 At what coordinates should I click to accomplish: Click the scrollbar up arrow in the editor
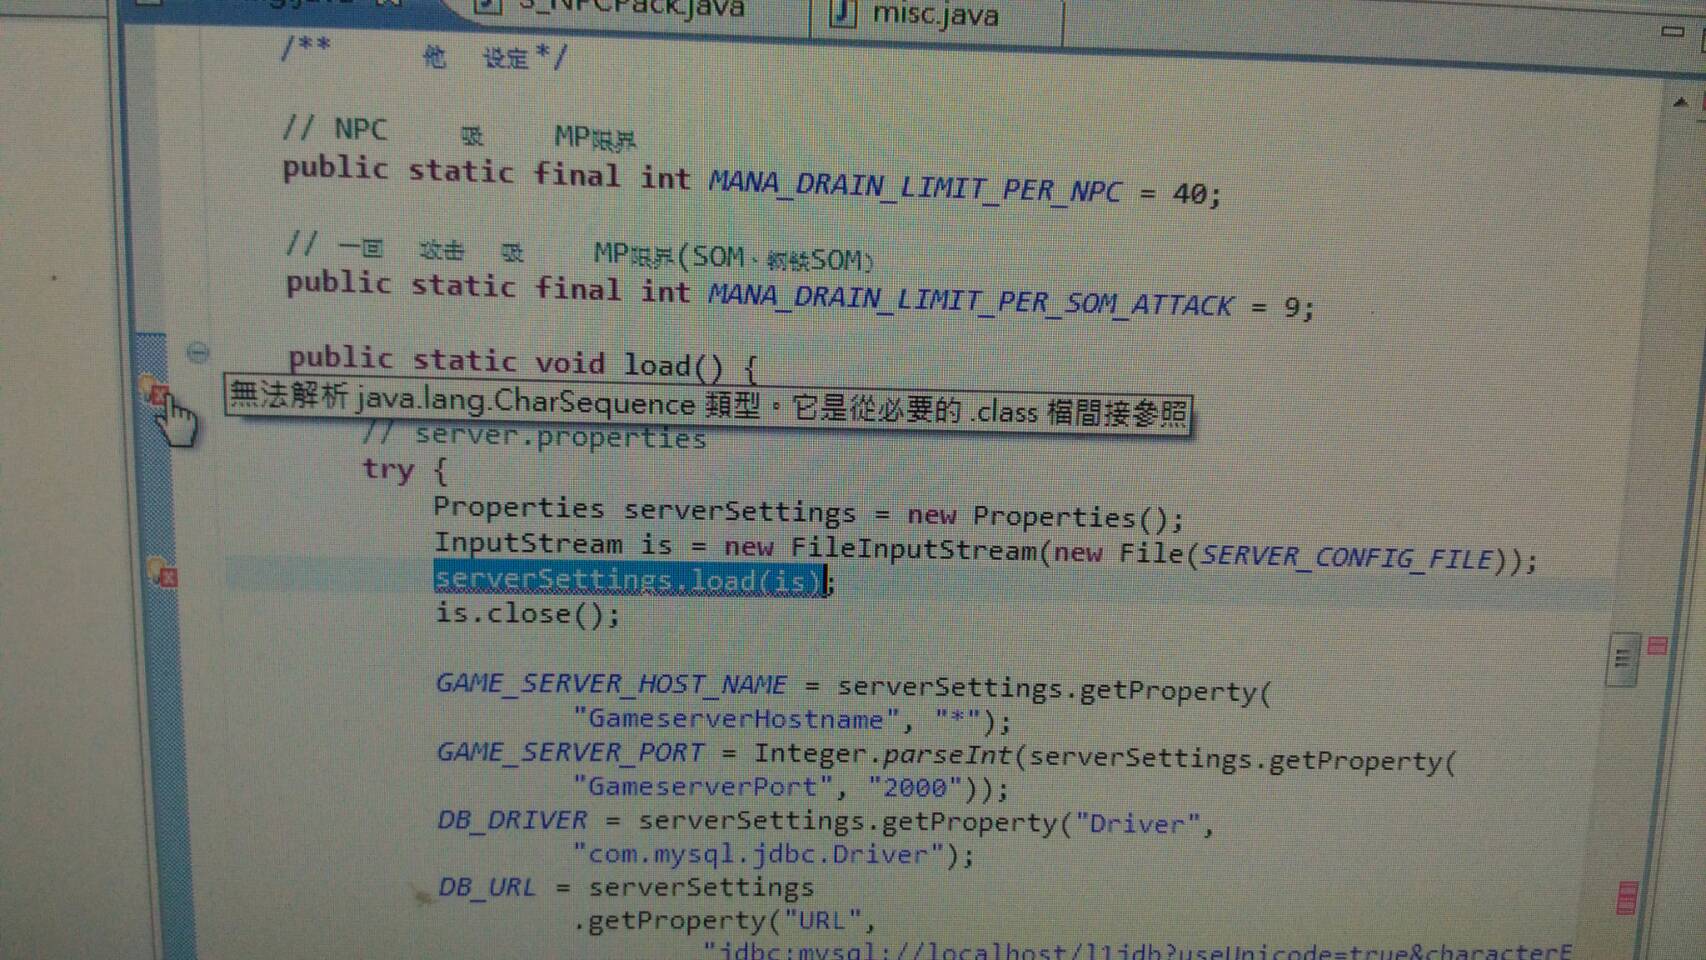pos(1680,102)
